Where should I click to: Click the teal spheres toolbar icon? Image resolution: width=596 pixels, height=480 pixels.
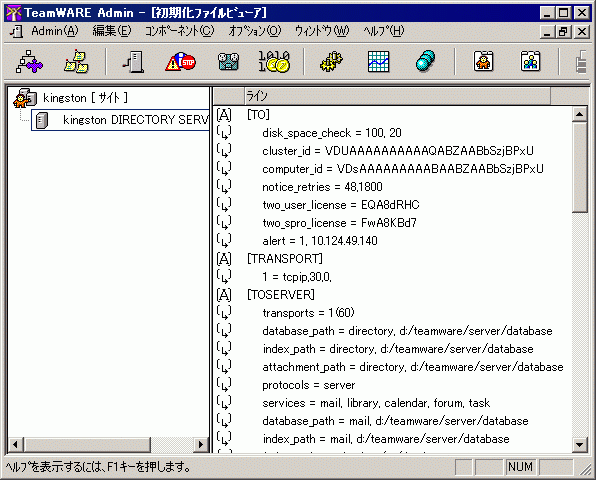[x=425, y=62]
